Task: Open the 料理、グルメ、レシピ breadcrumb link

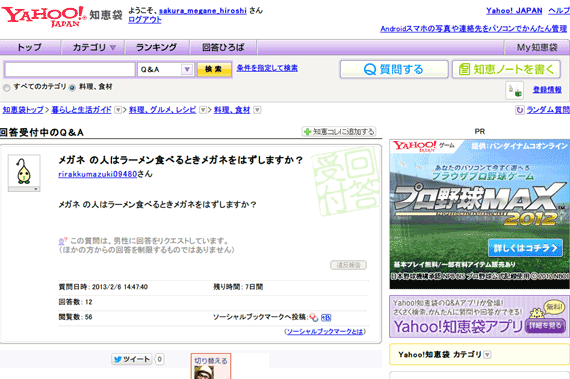Action: [162, 110]
